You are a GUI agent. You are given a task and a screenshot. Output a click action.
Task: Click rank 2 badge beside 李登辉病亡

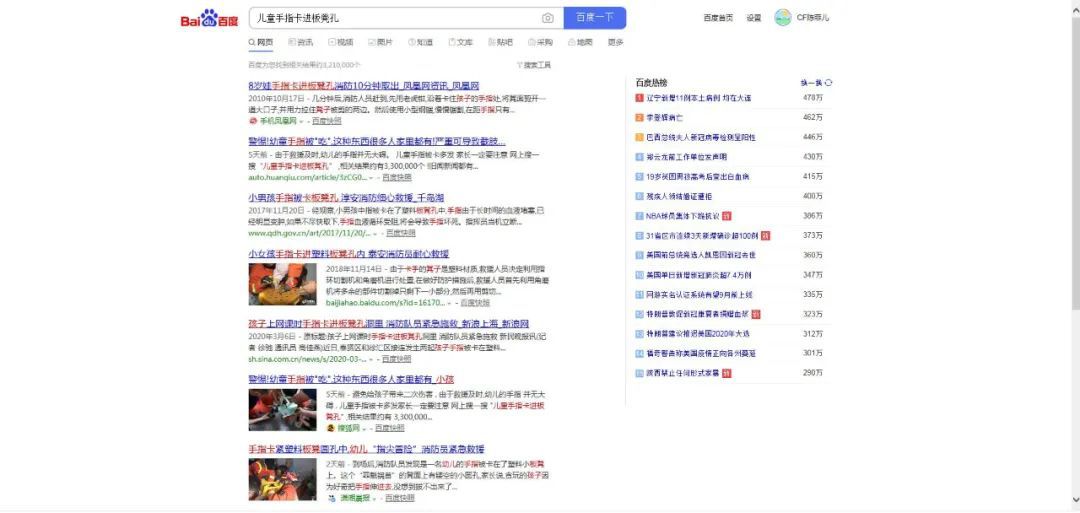(x=639, y=118)
